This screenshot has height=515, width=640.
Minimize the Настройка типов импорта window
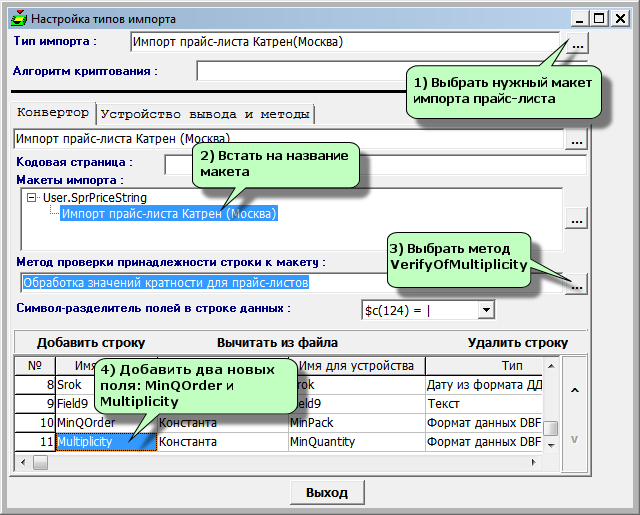click(x=579, y=19)
